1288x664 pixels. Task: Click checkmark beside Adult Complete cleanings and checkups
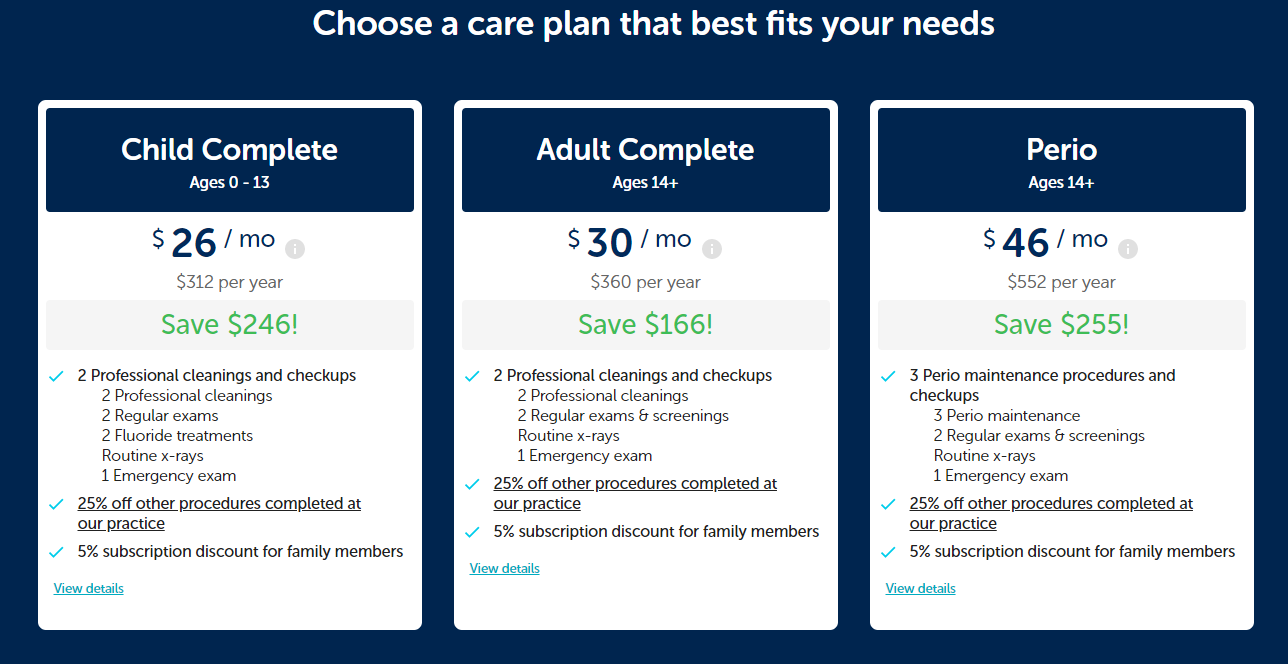coord(472,376)
